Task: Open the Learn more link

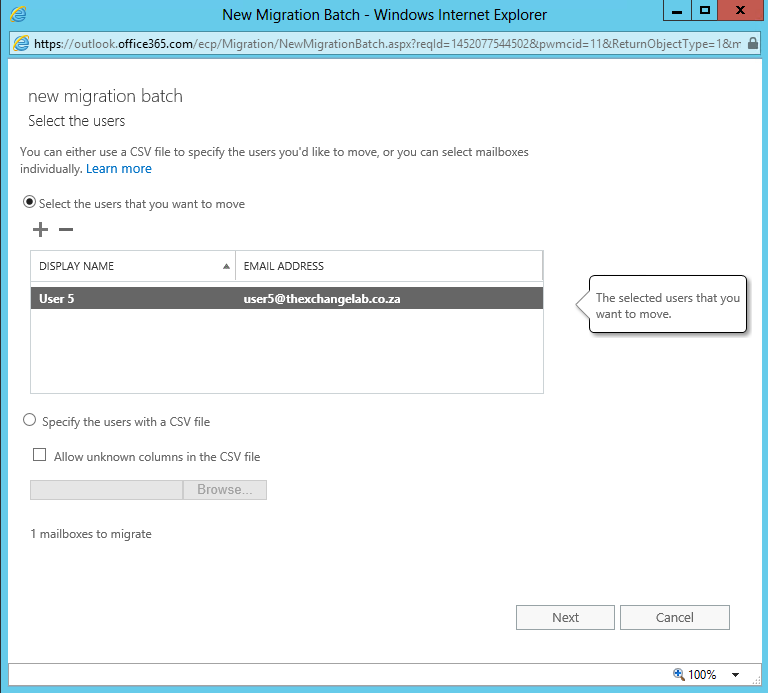Action: pos(119,169)
